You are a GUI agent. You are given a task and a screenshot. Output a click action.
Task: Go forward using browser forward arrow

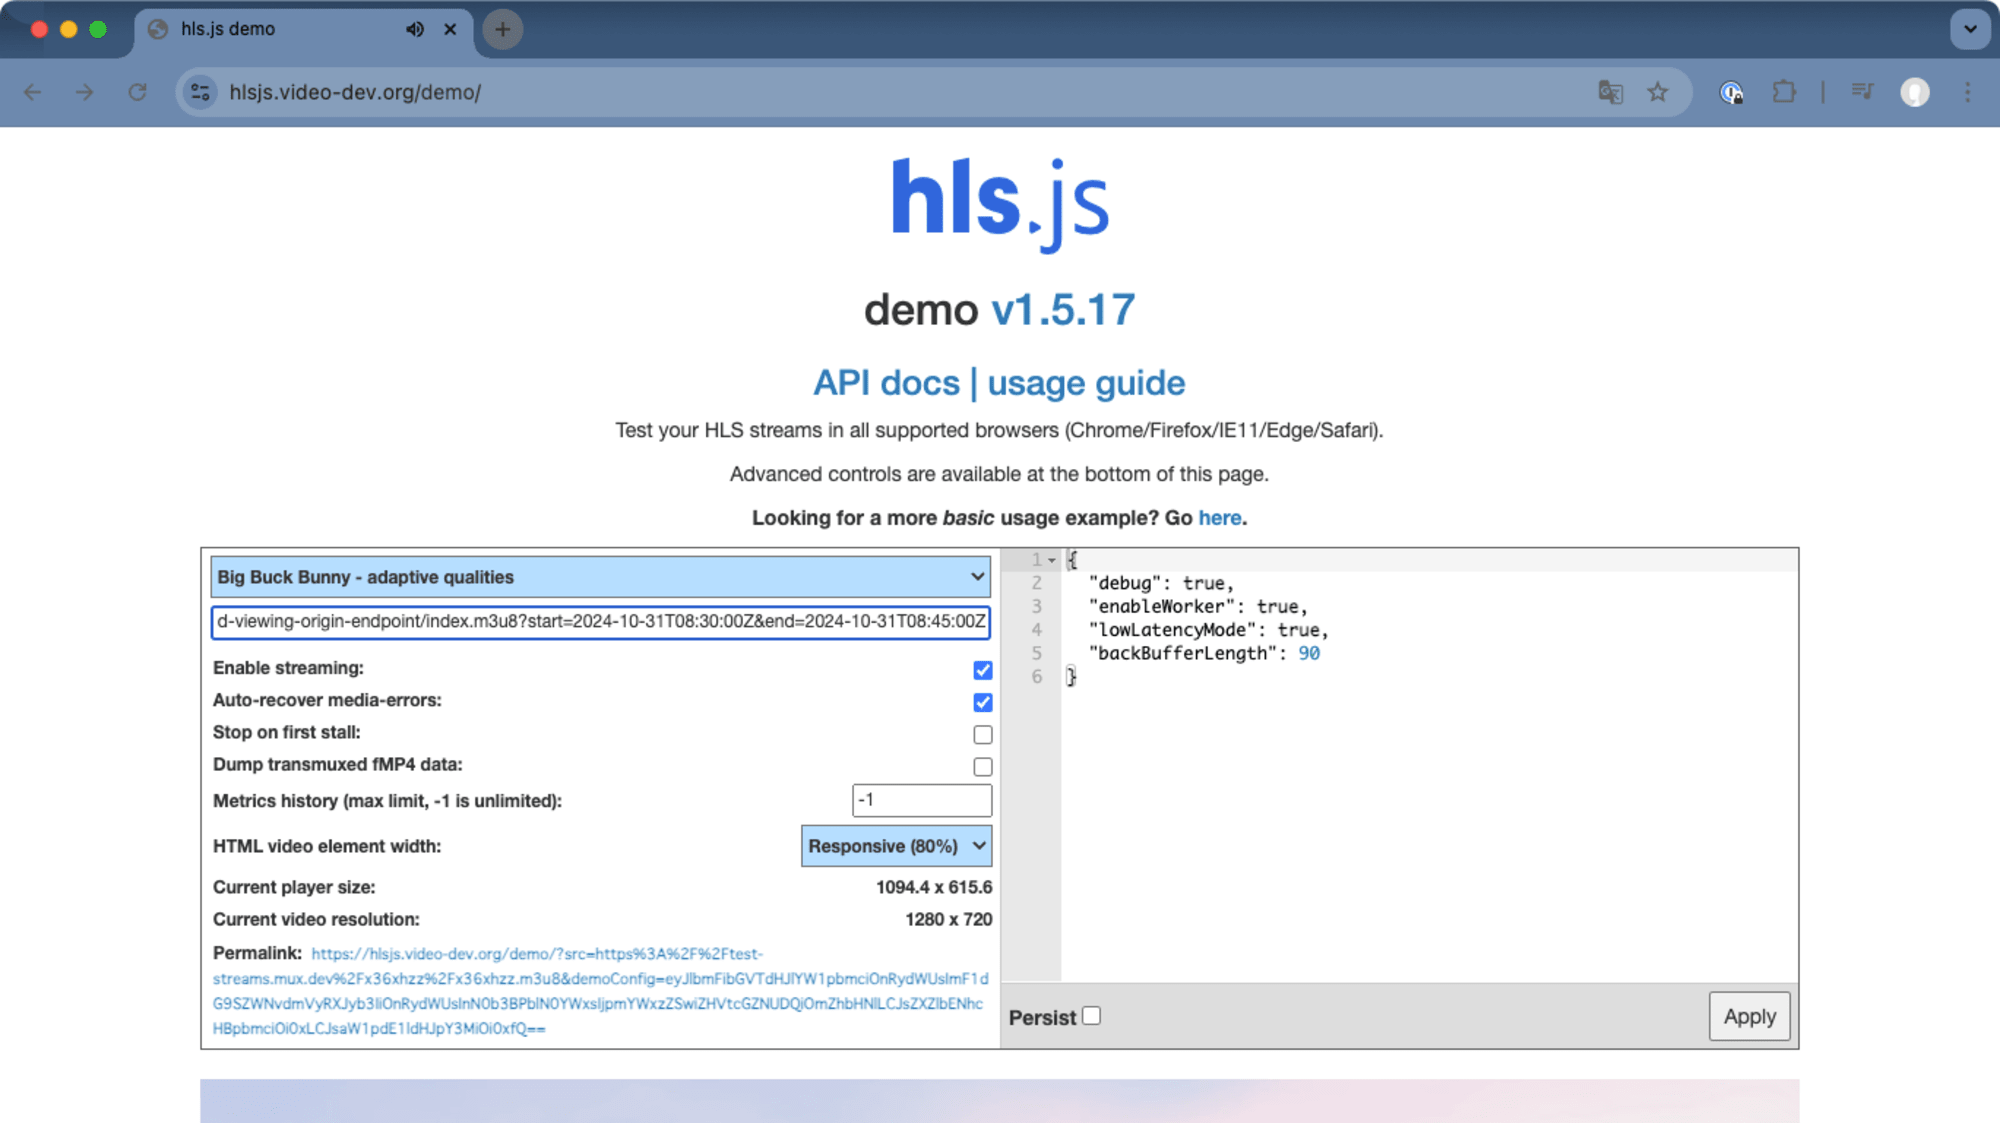(85, 92)
